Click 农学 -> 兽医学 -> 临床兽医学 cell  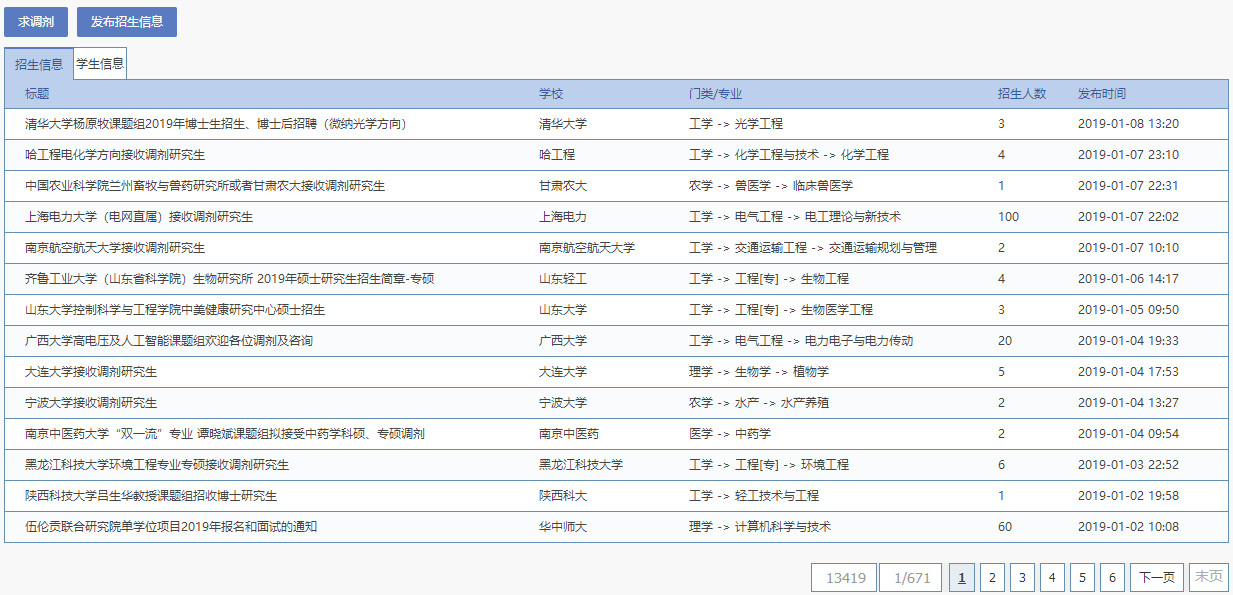click(x=771, y=186)
